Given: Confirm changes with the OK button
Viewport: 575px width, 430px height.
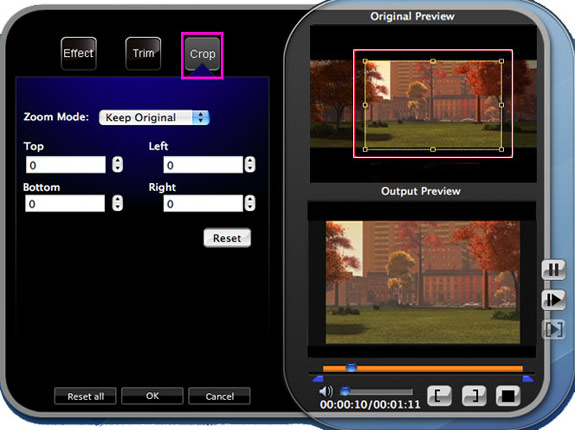Looking at the screenshot, I should [152, 396].
